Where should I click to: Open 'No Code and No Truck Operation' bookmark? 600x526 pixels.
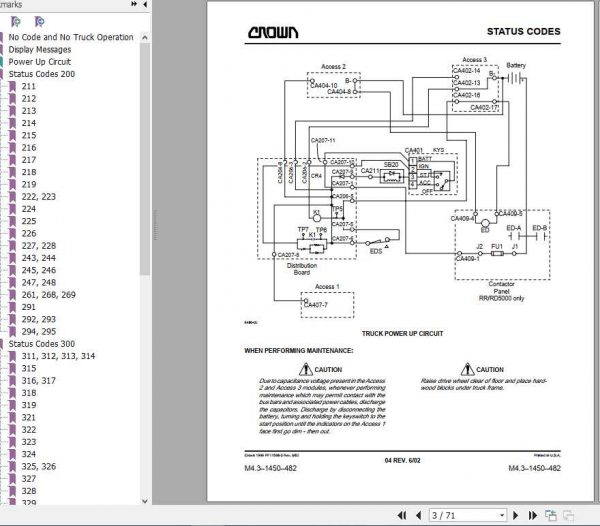pos(71,37)
